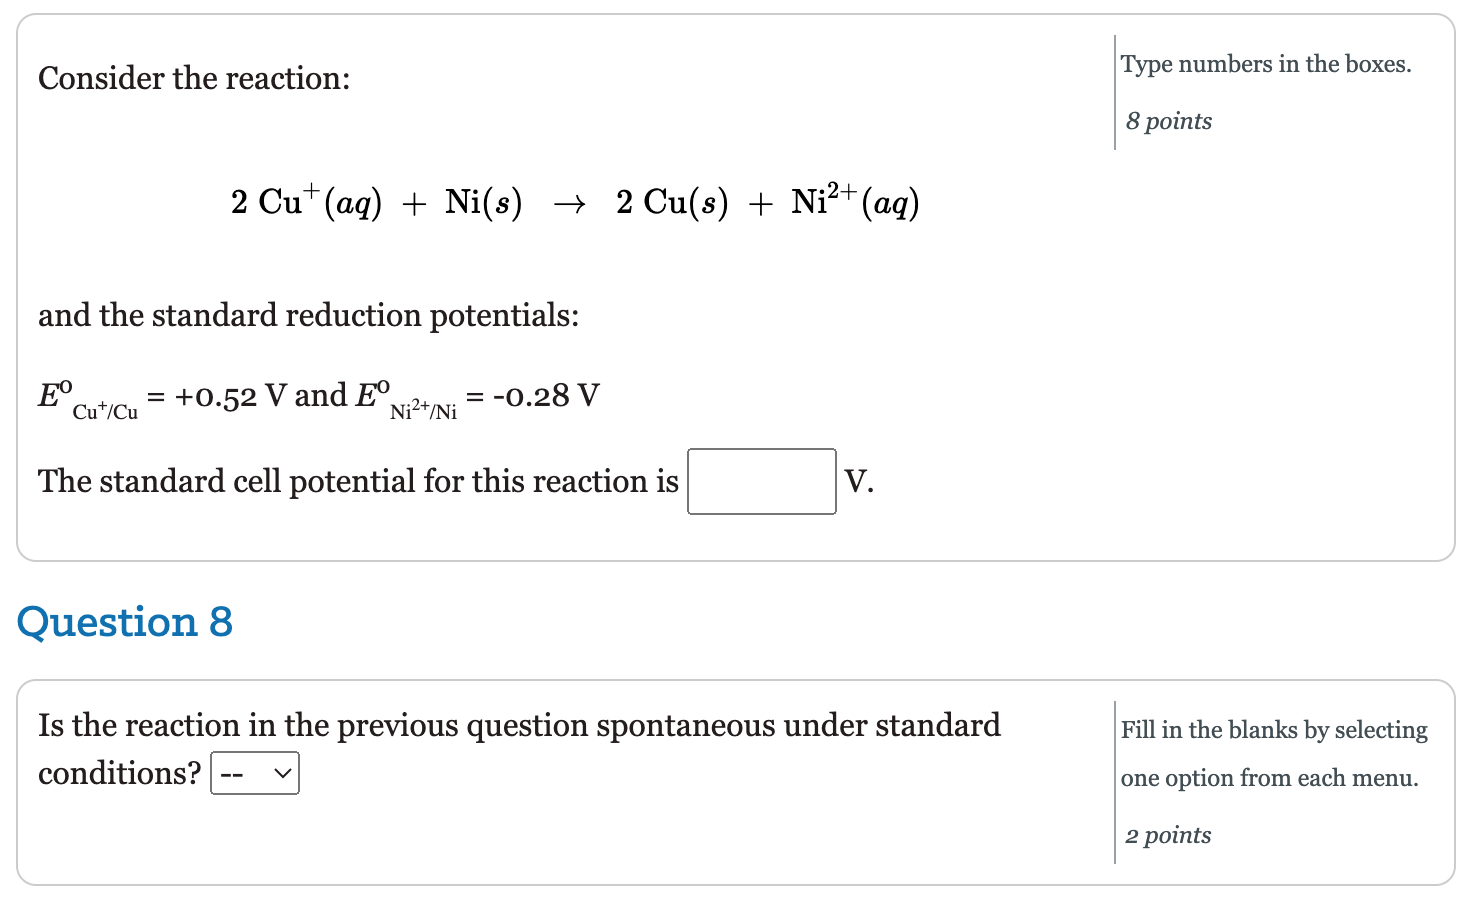Click the standard cell potential answer box
This screenshot has height=902, width=1474.
tap(760, 481)
